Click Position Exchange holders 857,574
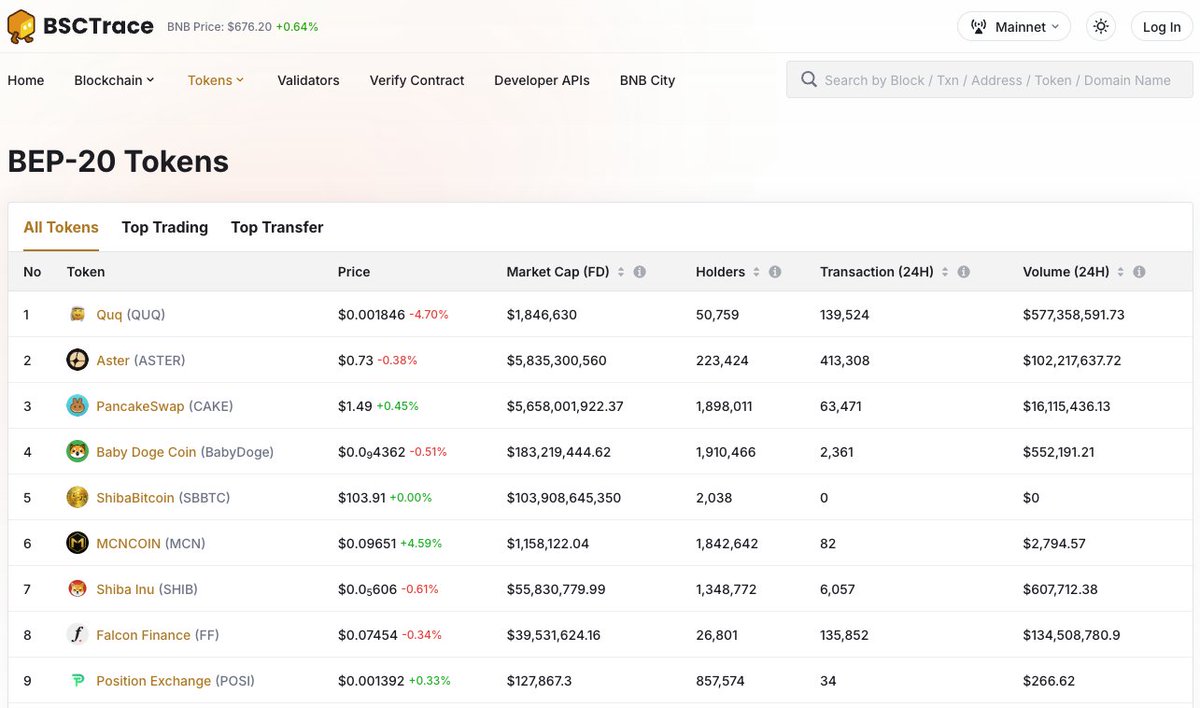The height and width of the screenshot is (708, 1200). 720,681
